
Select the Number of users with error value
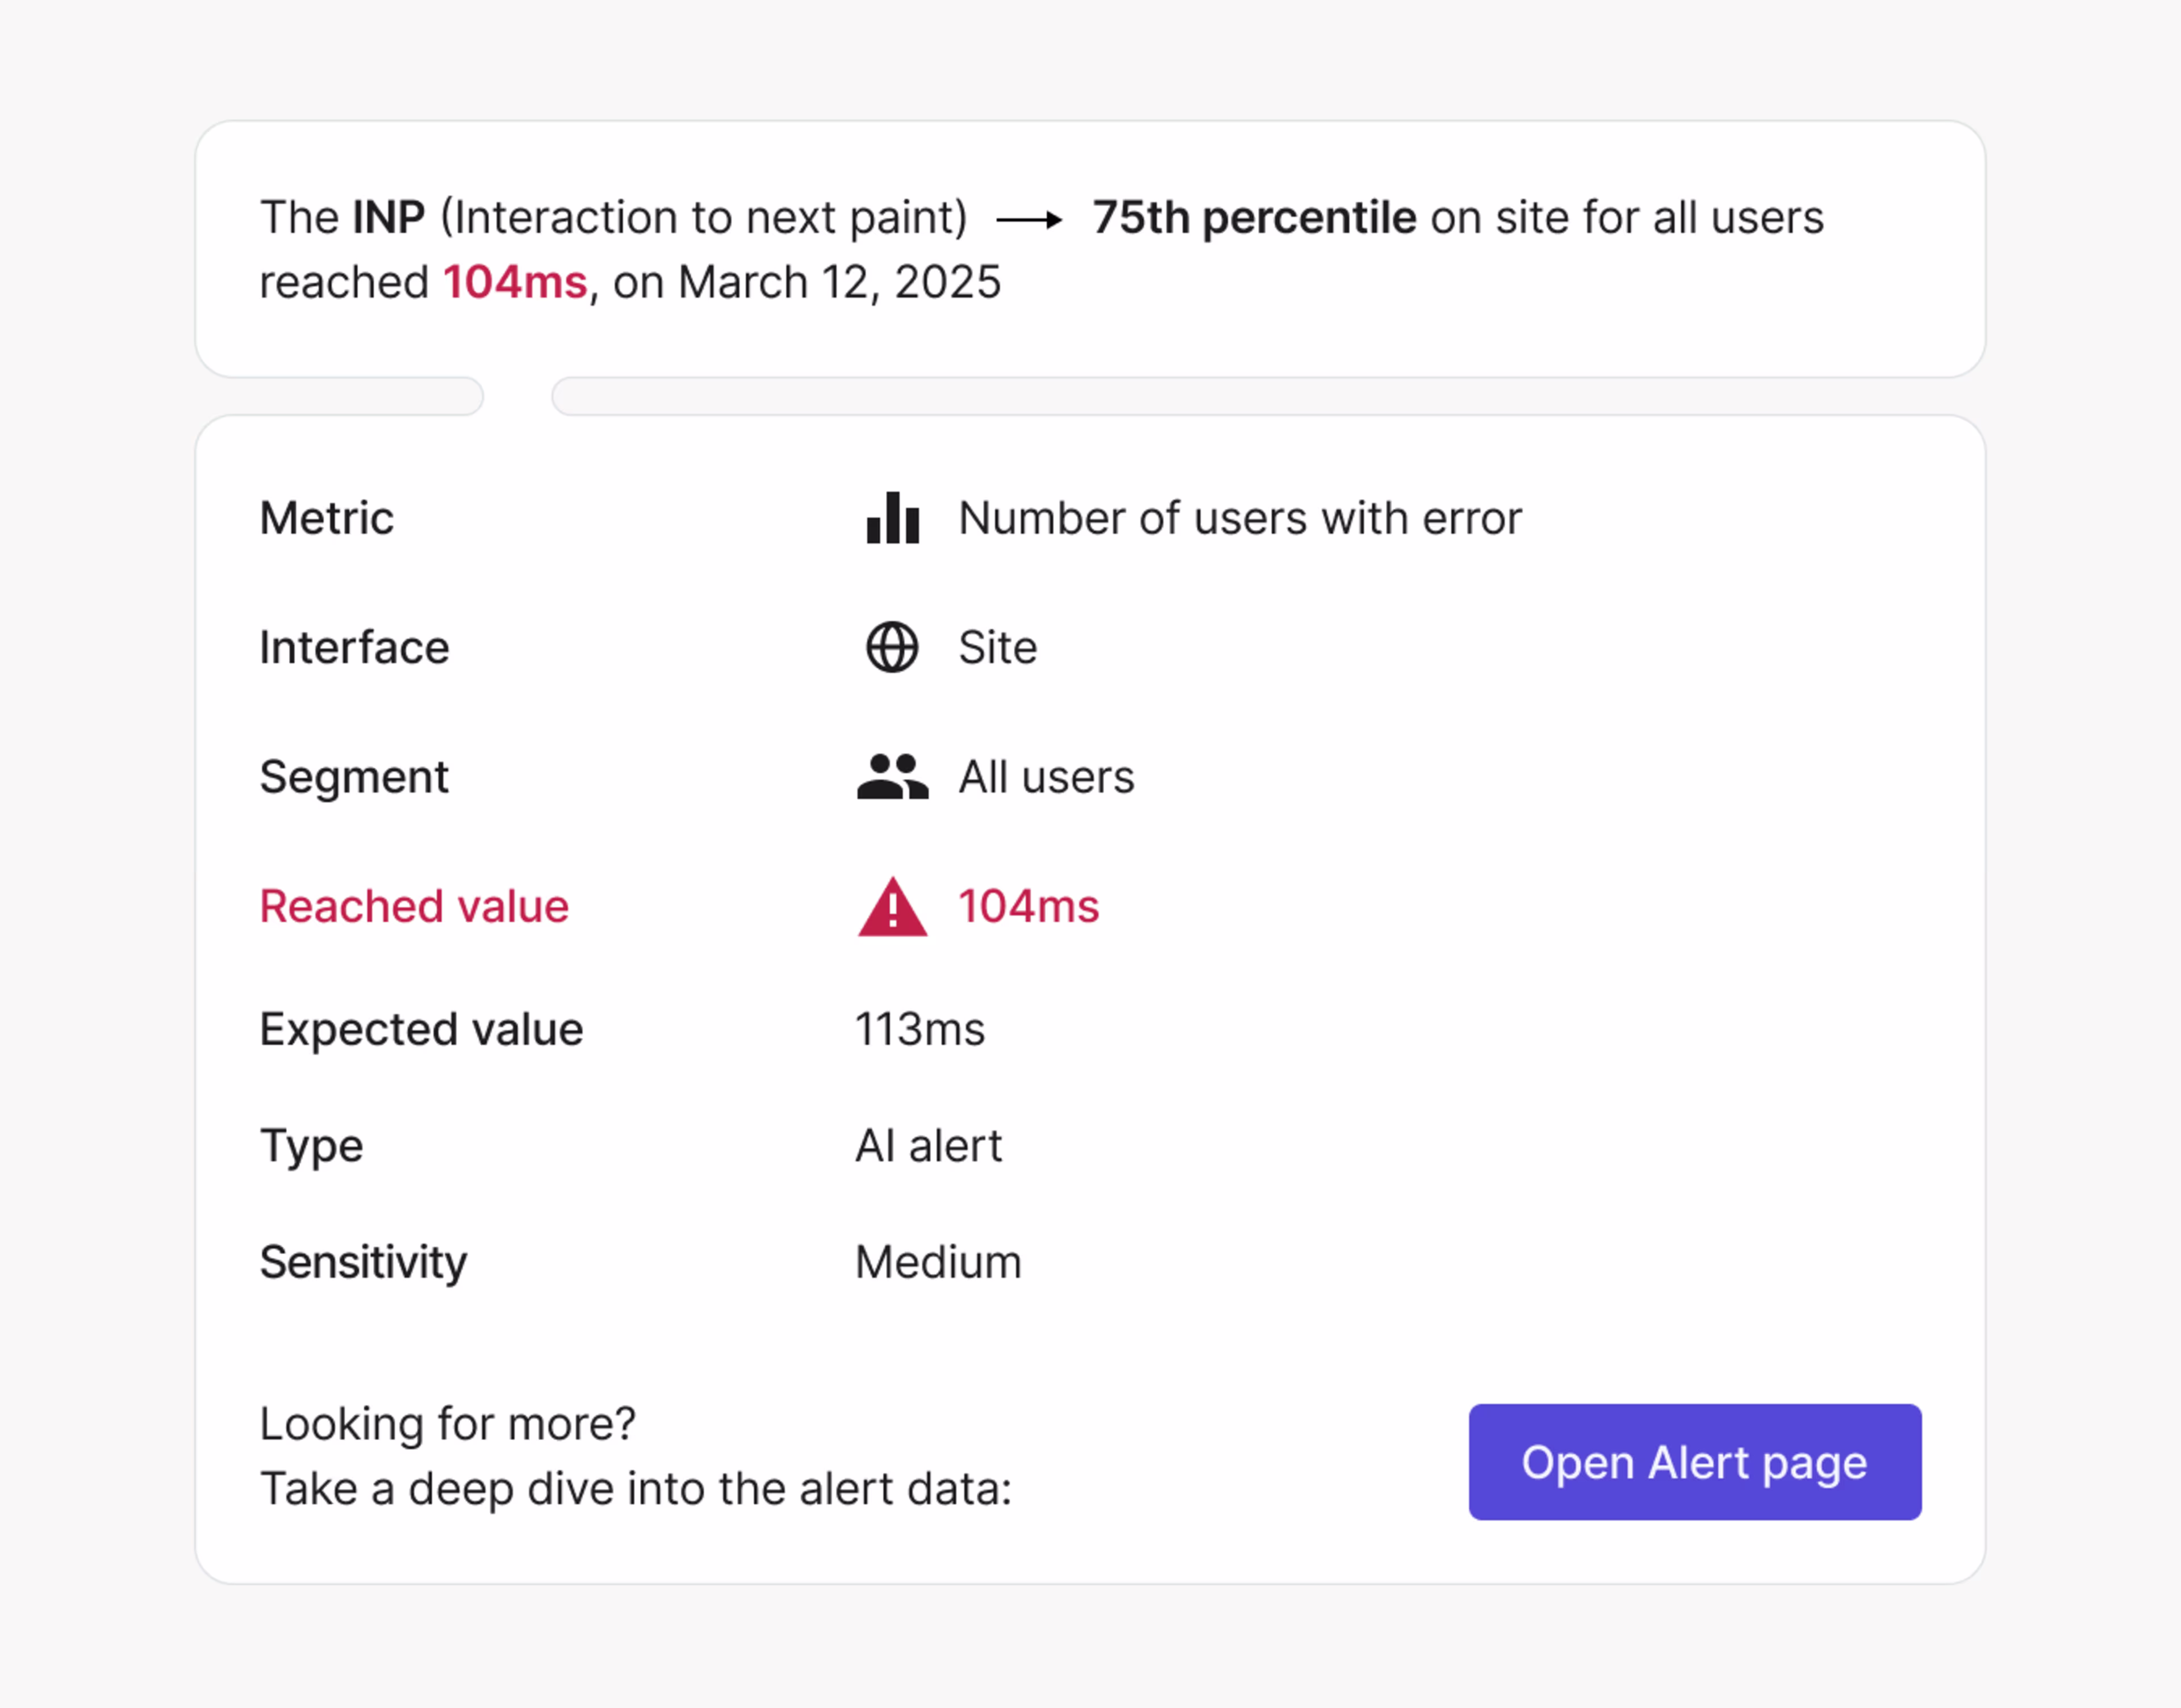(x=1240, y=518)
